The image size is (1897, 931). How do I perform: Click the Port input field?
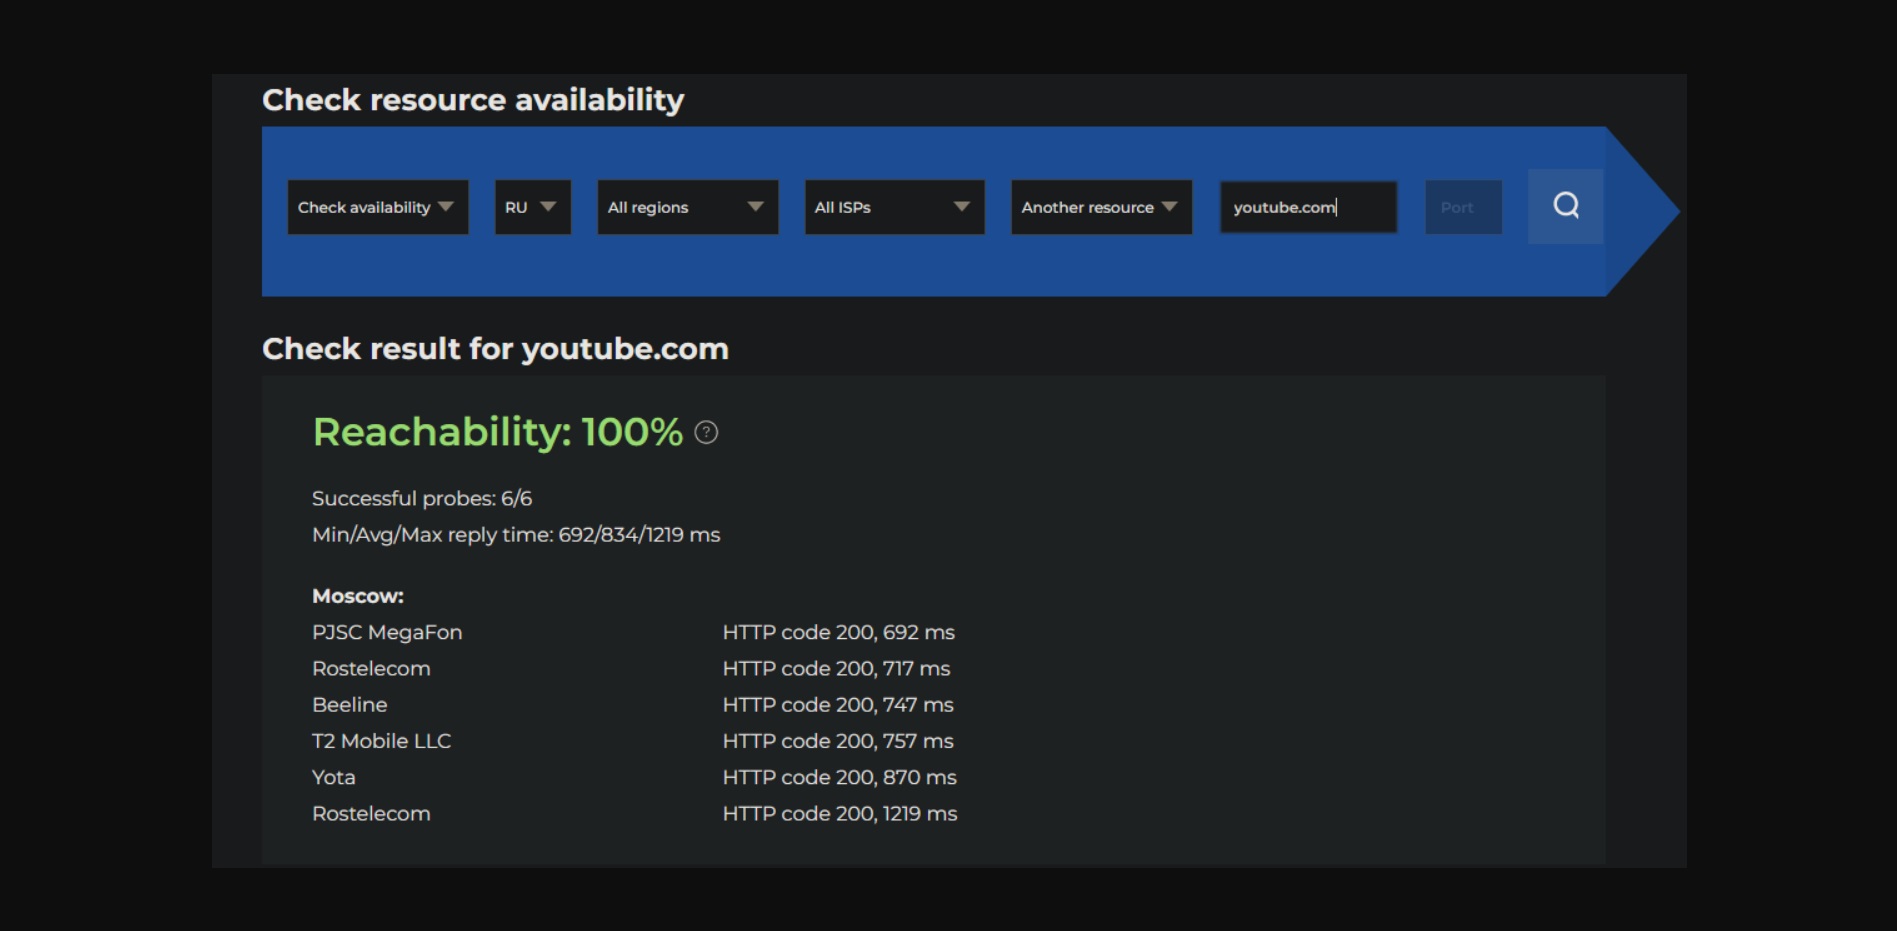[1464, 207]
